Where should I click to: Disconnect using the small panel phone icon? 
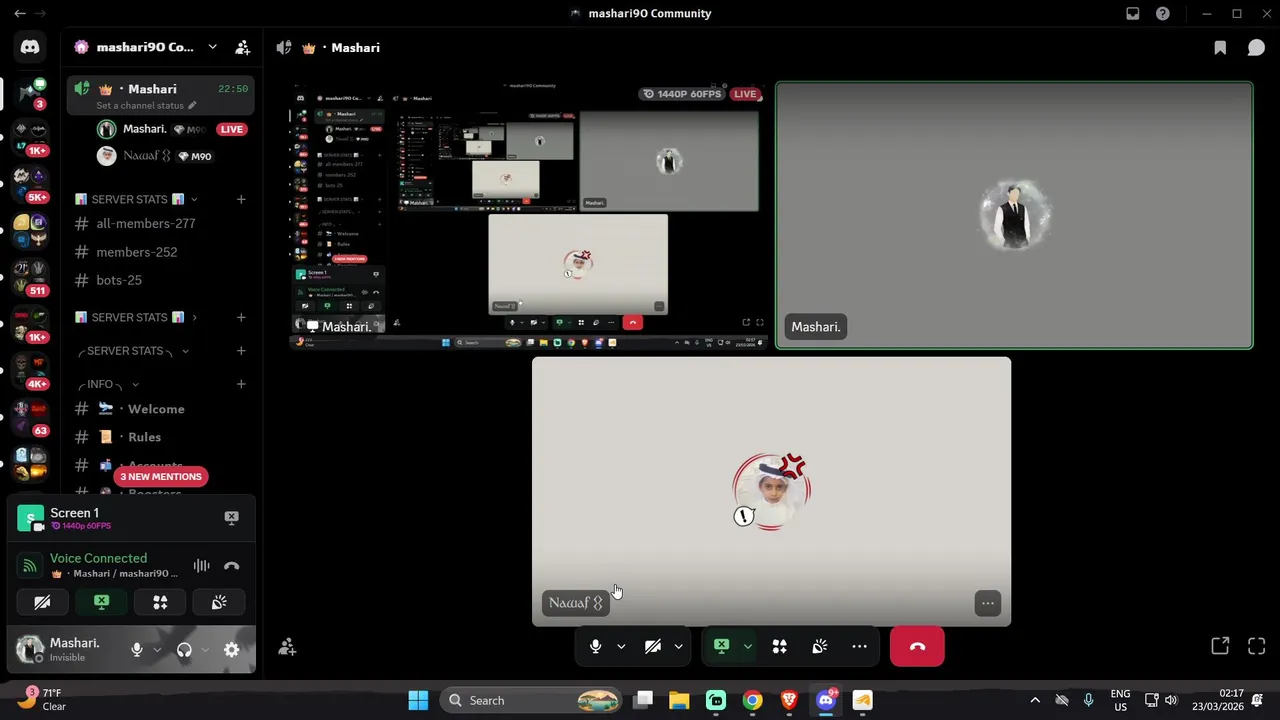pos(231,566)
